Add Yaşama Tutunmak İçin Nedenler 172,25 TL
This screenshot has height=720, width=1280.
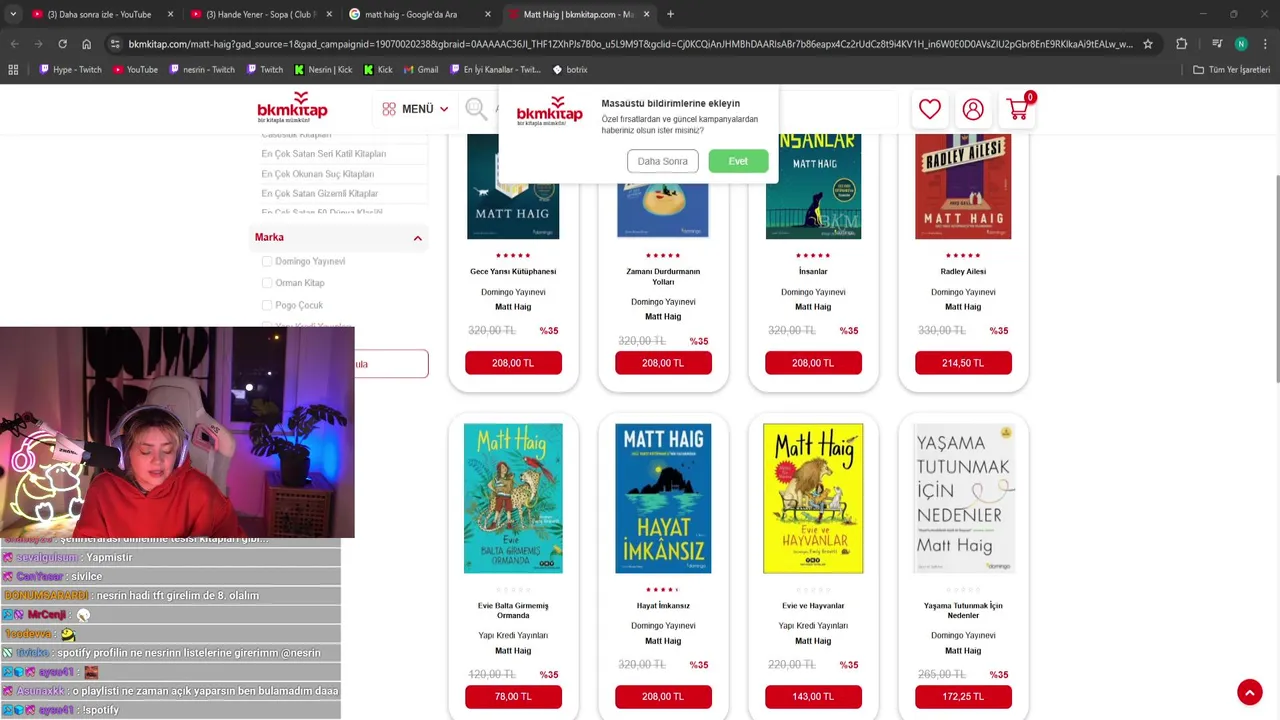click(x=963, y=697)
